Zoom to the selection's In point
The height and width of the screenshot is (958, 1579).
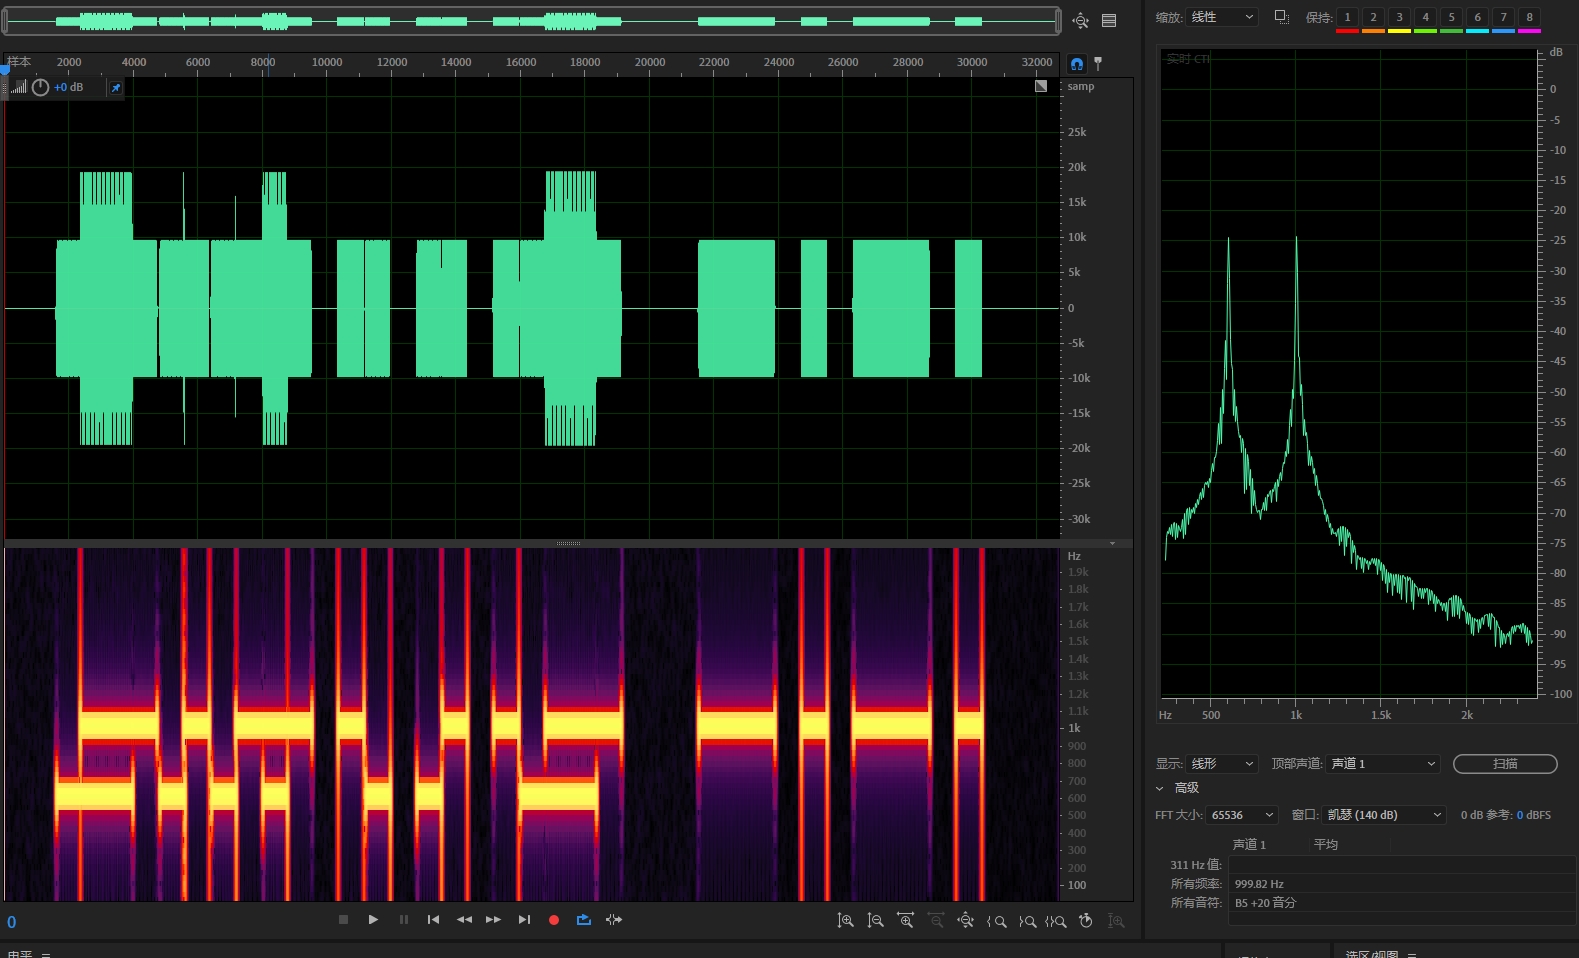[x=996, y=921]
